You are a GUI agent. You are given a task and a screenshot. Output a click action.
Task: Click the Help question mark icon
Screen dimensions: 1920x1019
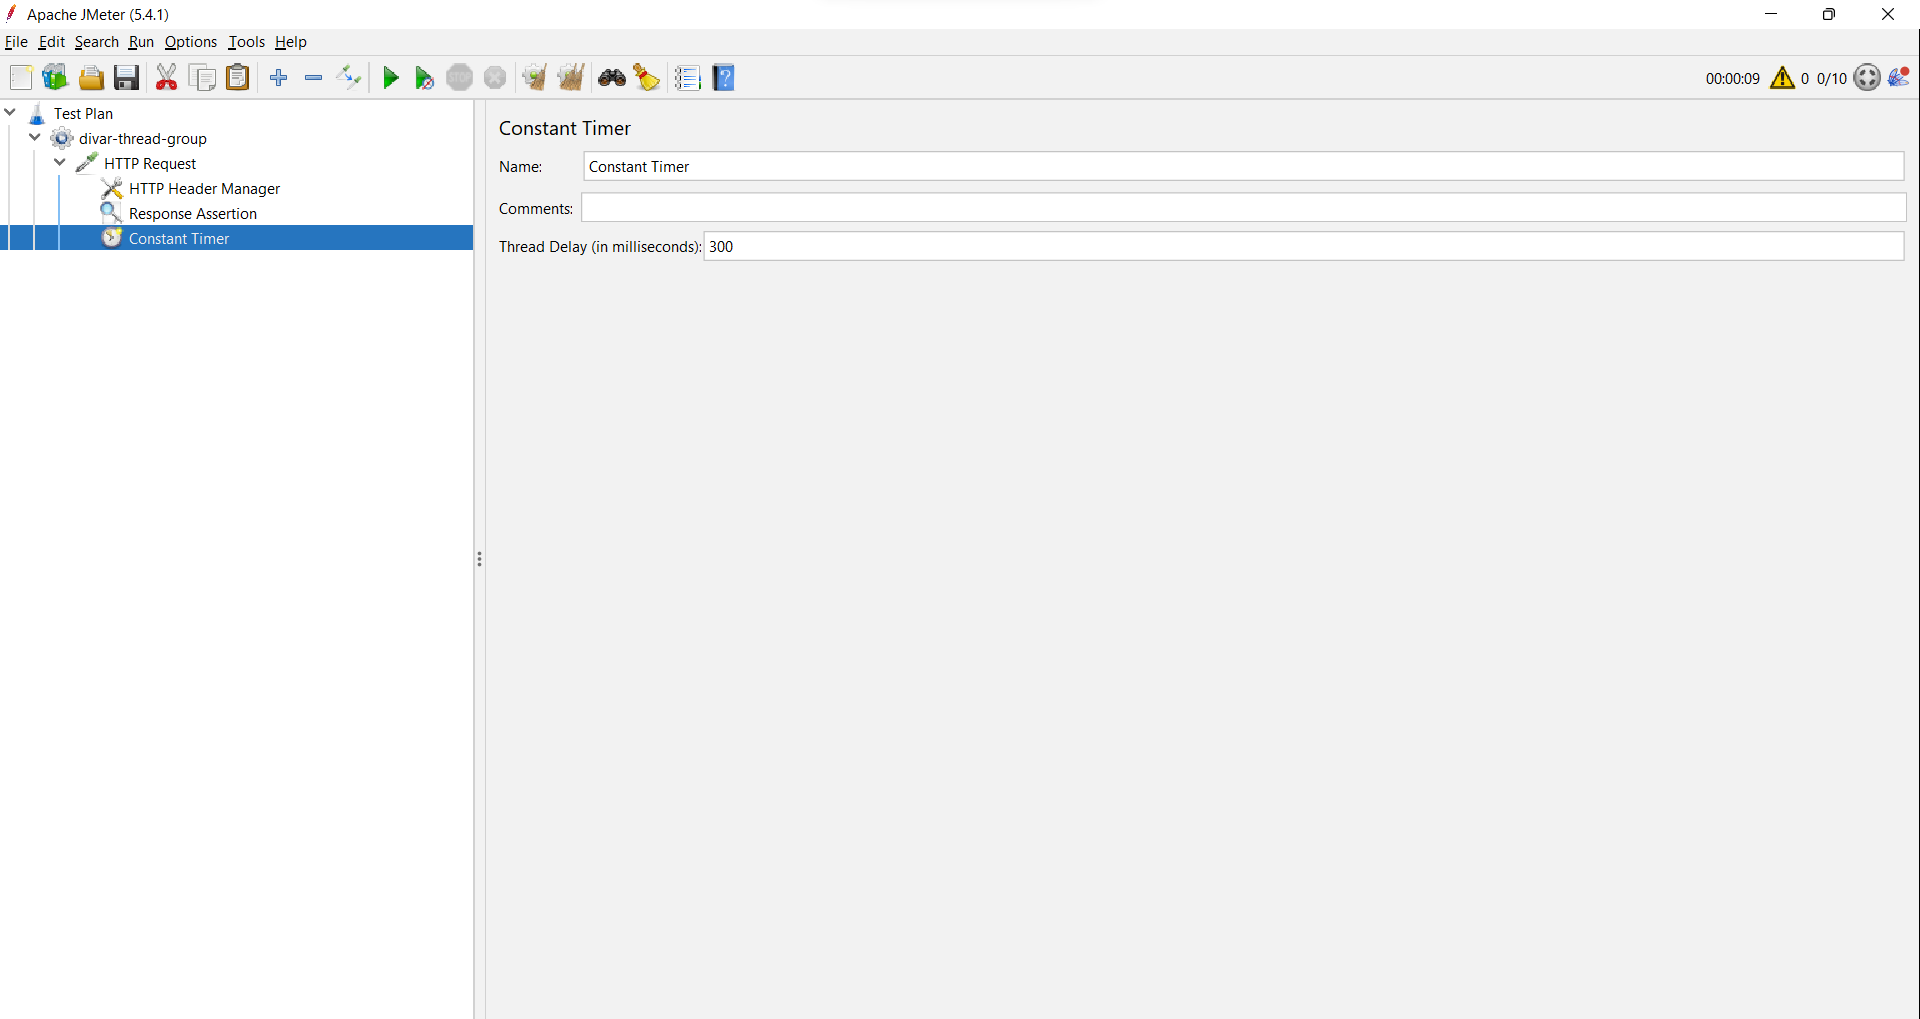[724, 78]
